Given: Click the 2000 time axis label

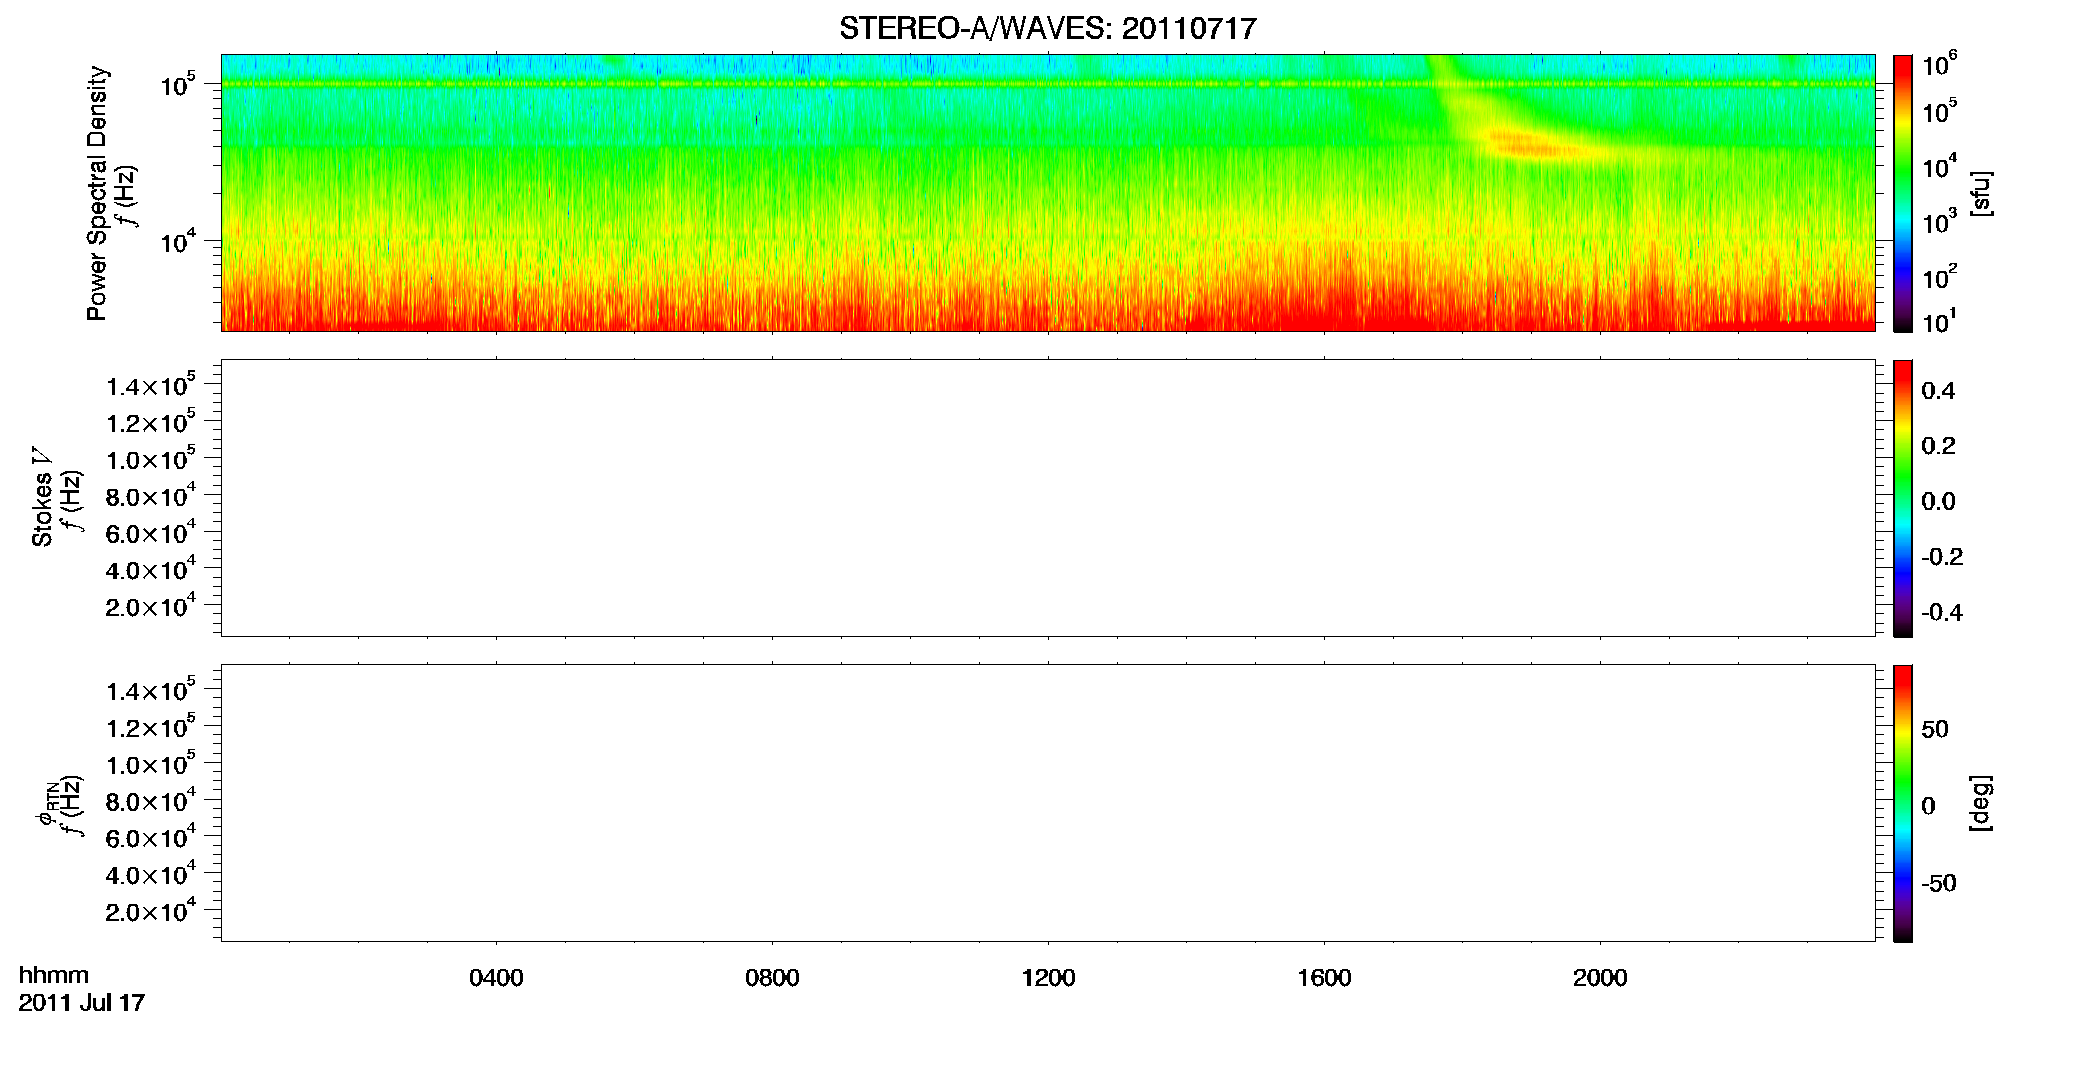Looking at the screenshot, I should click(1600, 978).
